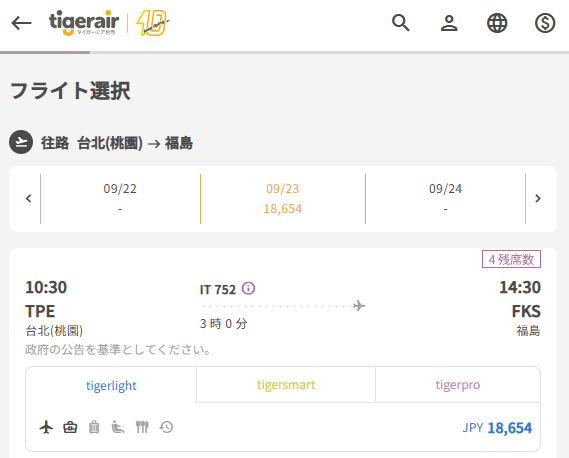The height and width of the screenshot is (458, 569).
Task: Select the 09/24 date cell
Action: (445, 199)
